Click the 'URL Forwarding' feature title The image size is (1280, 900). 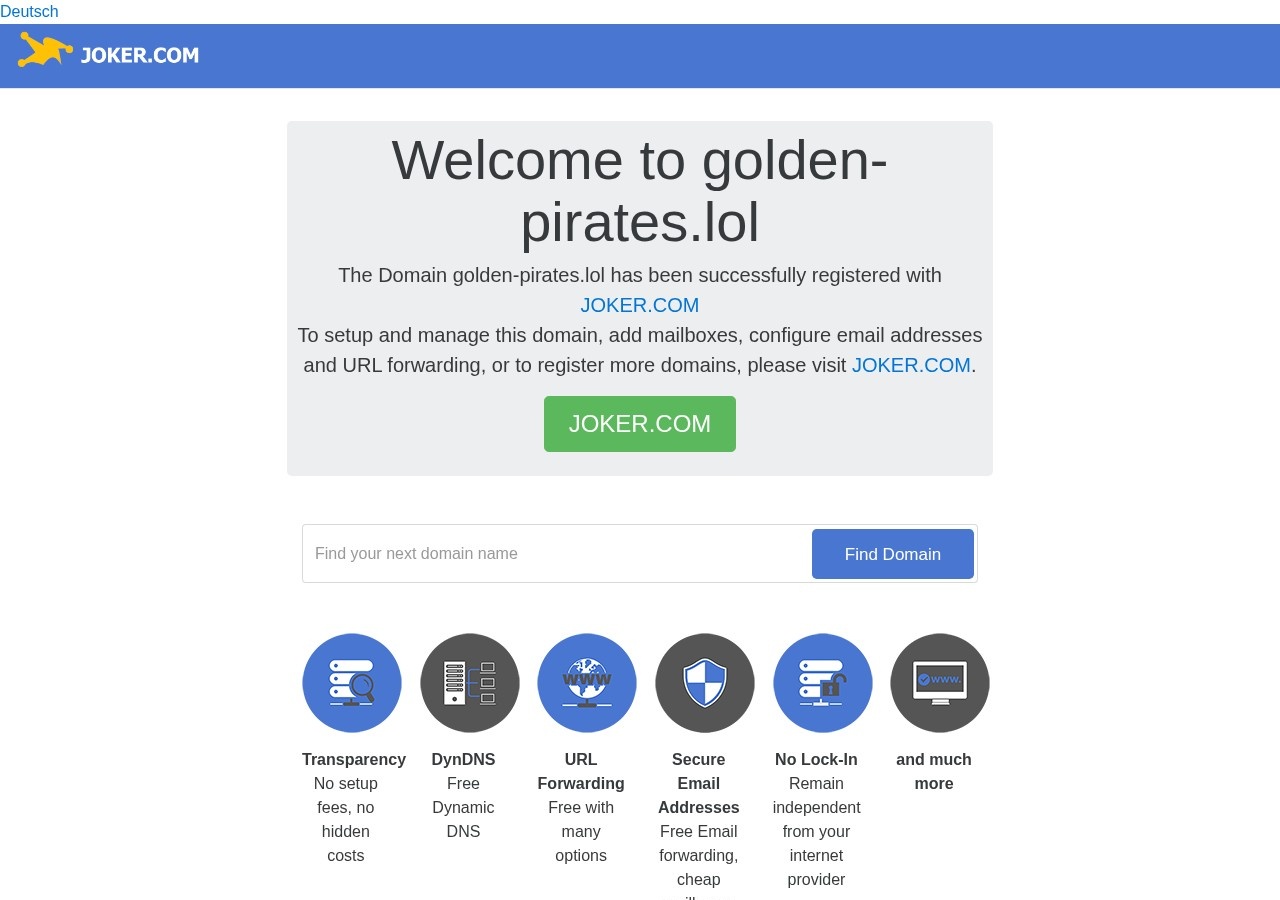581,771
